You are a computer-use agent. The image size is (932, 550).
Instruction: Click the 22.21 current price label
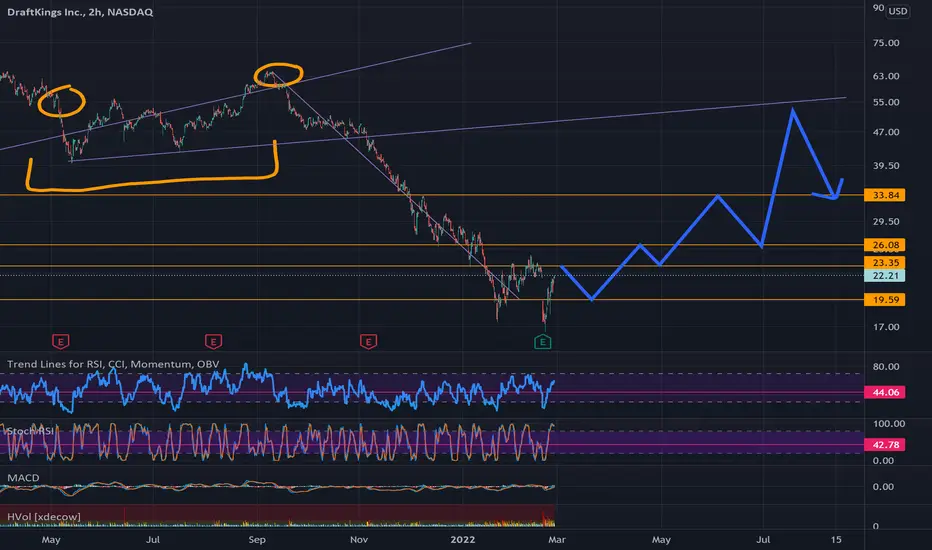coord(885,275)
